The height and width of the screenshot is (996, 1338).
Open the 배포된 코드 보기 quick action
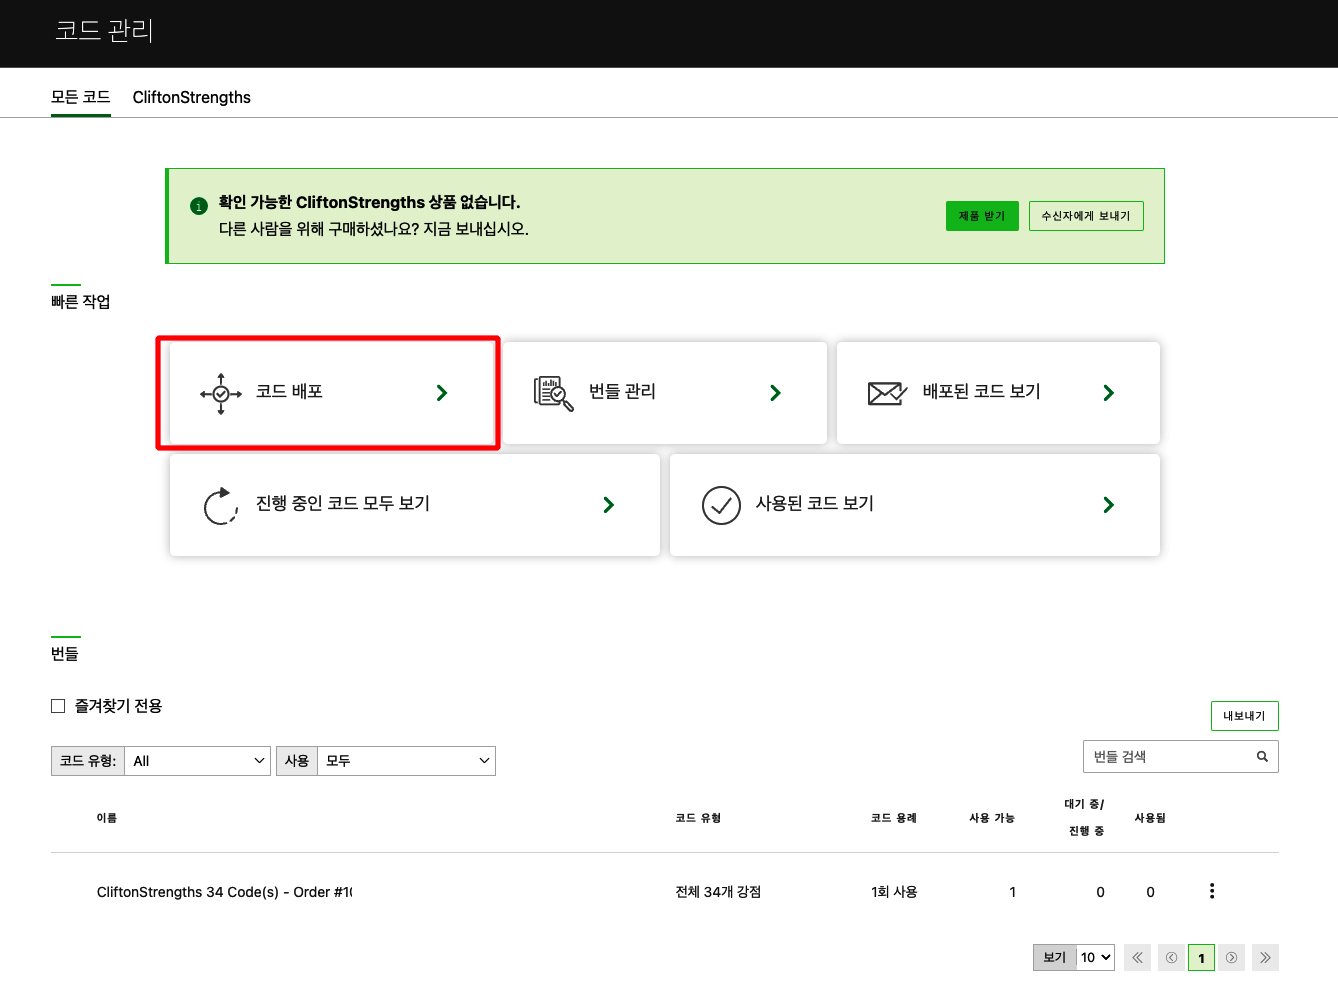coord(998,393)
